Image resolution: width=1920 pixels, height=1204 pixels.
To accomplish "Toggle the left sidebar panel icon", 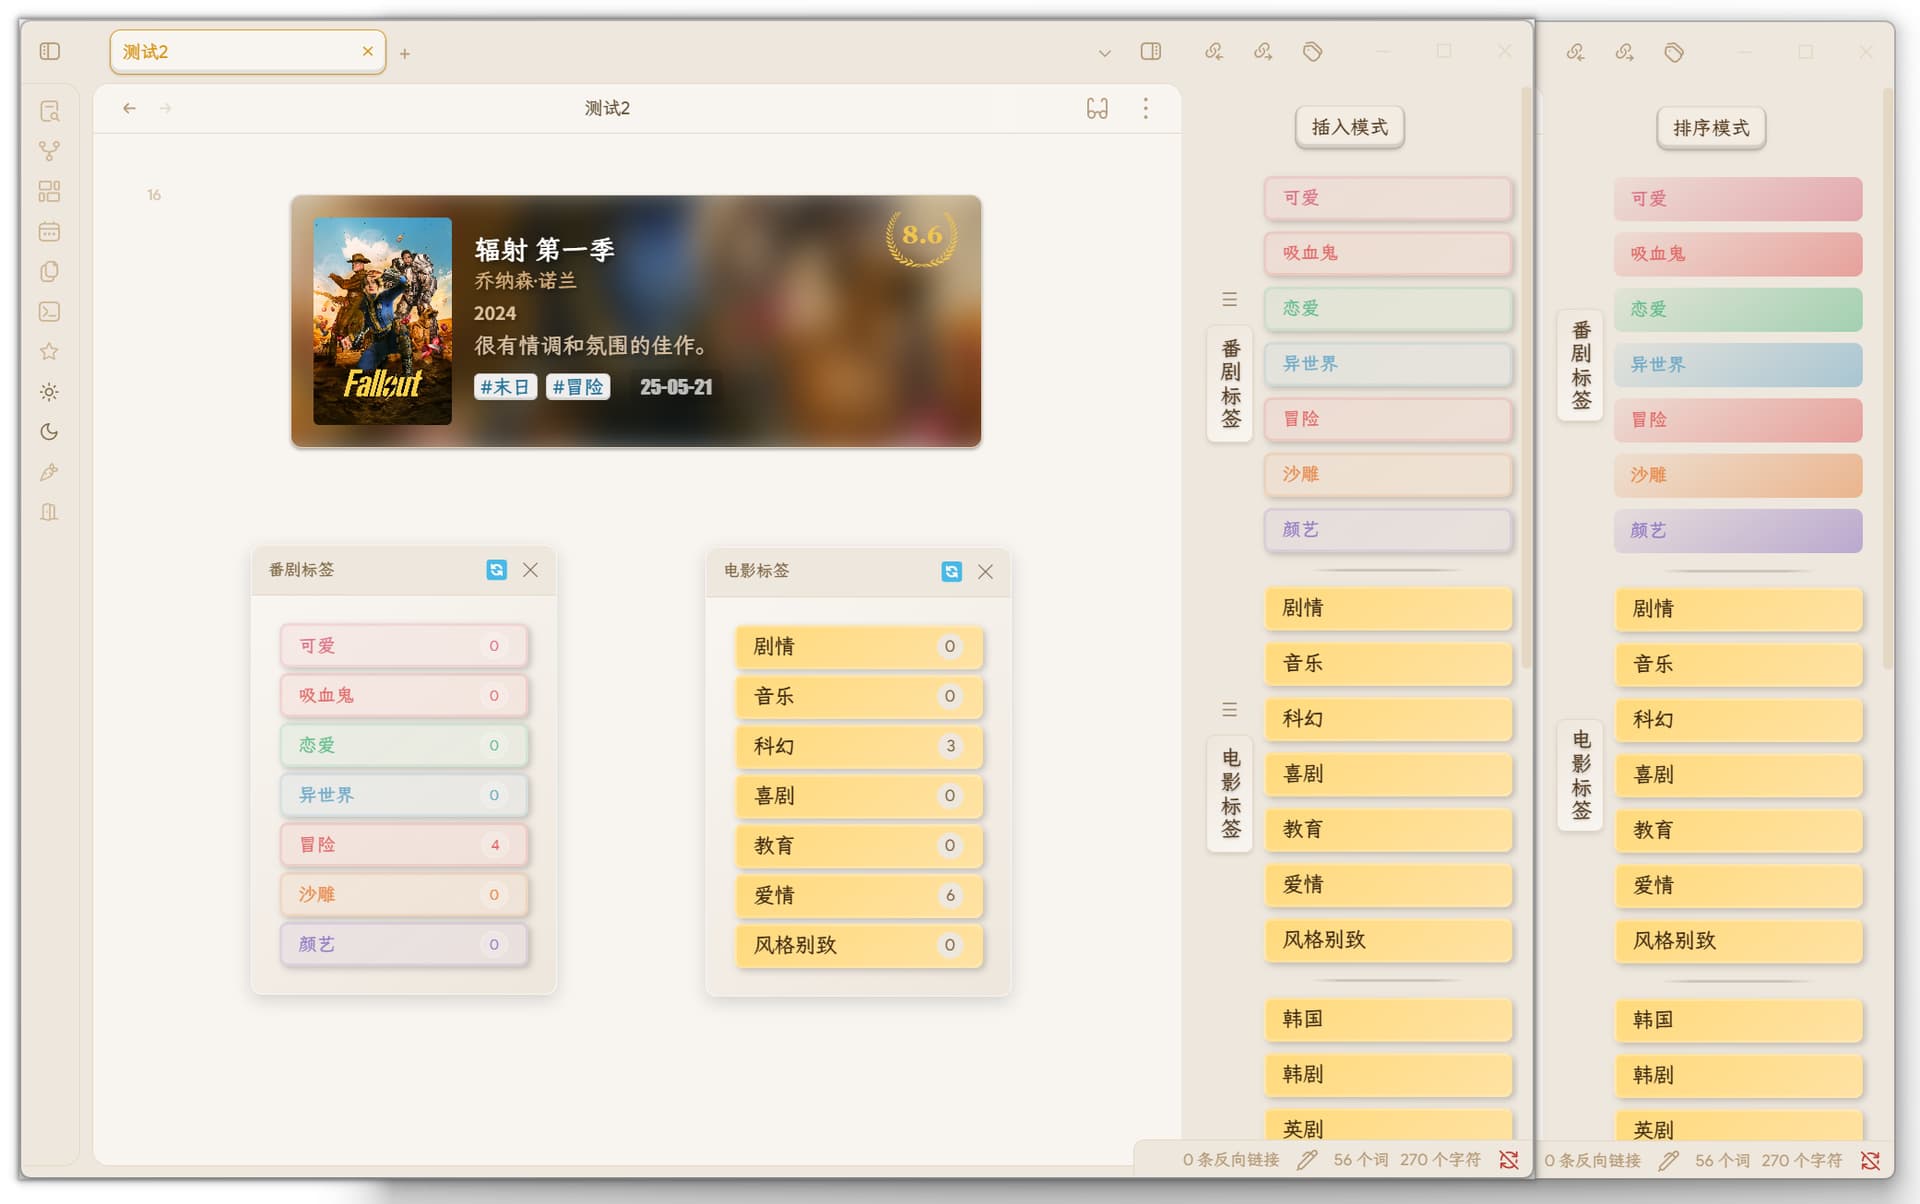I will [x=50, y=51].
